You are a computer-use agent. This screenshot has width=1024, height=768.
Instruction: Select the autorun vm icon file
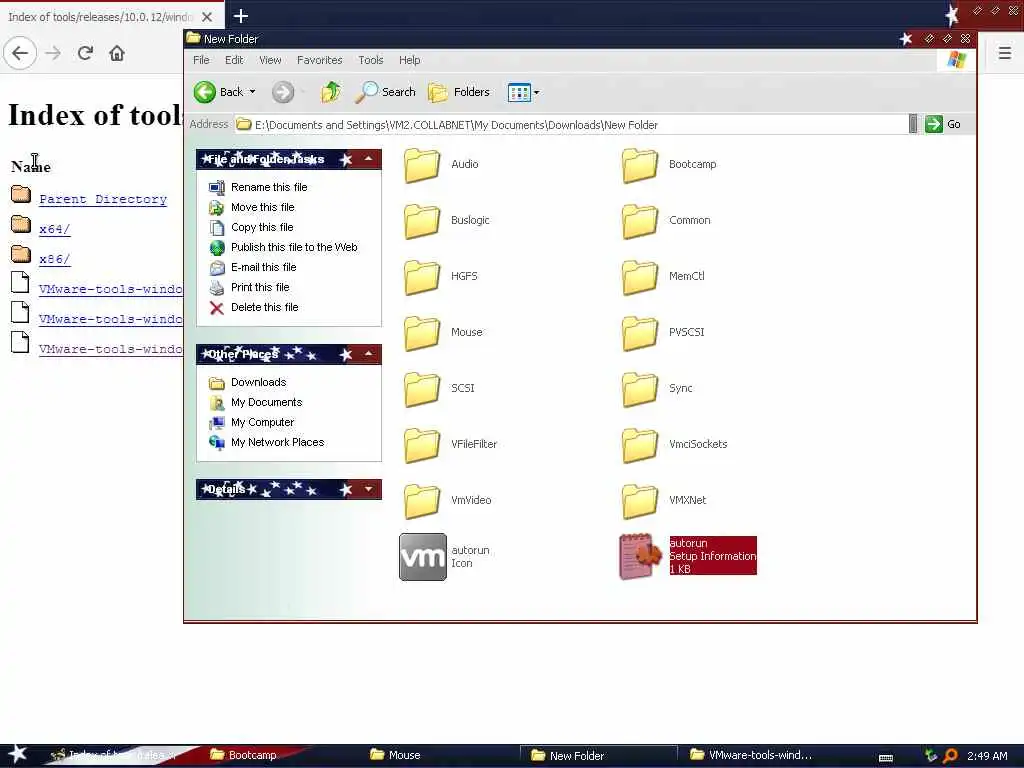(423, 556)
